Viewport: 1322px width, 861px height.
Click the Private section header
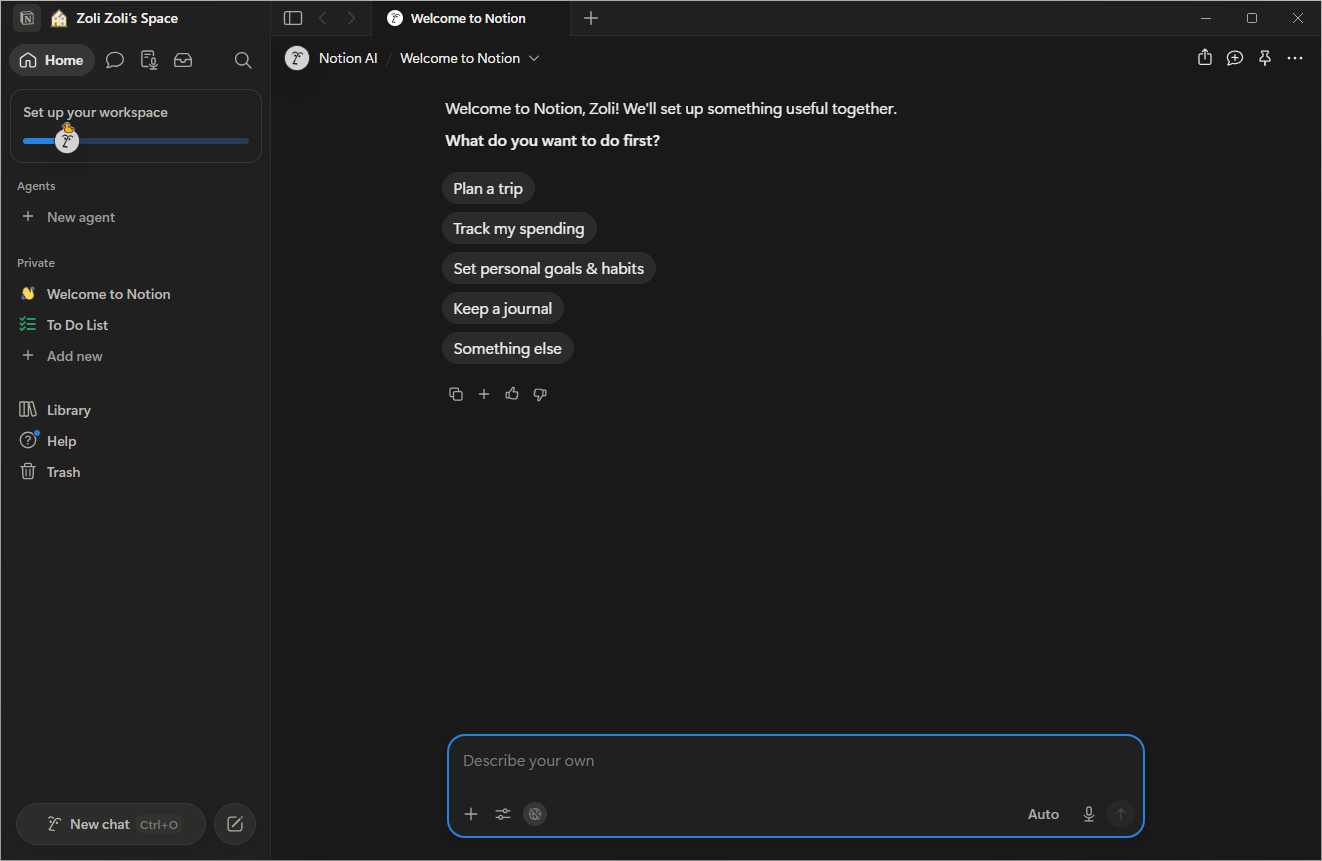(36, 263)
